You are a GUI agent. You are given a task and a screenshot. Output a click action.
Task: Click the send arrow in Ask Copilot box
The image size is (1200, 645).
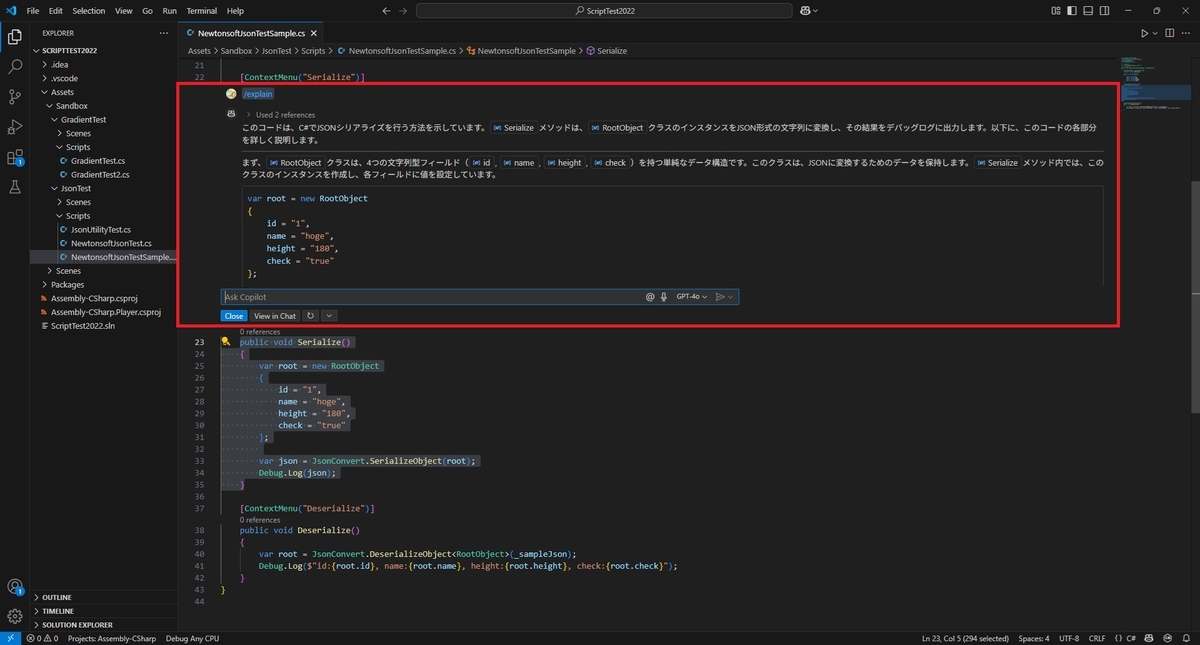[x=720, y=297]
